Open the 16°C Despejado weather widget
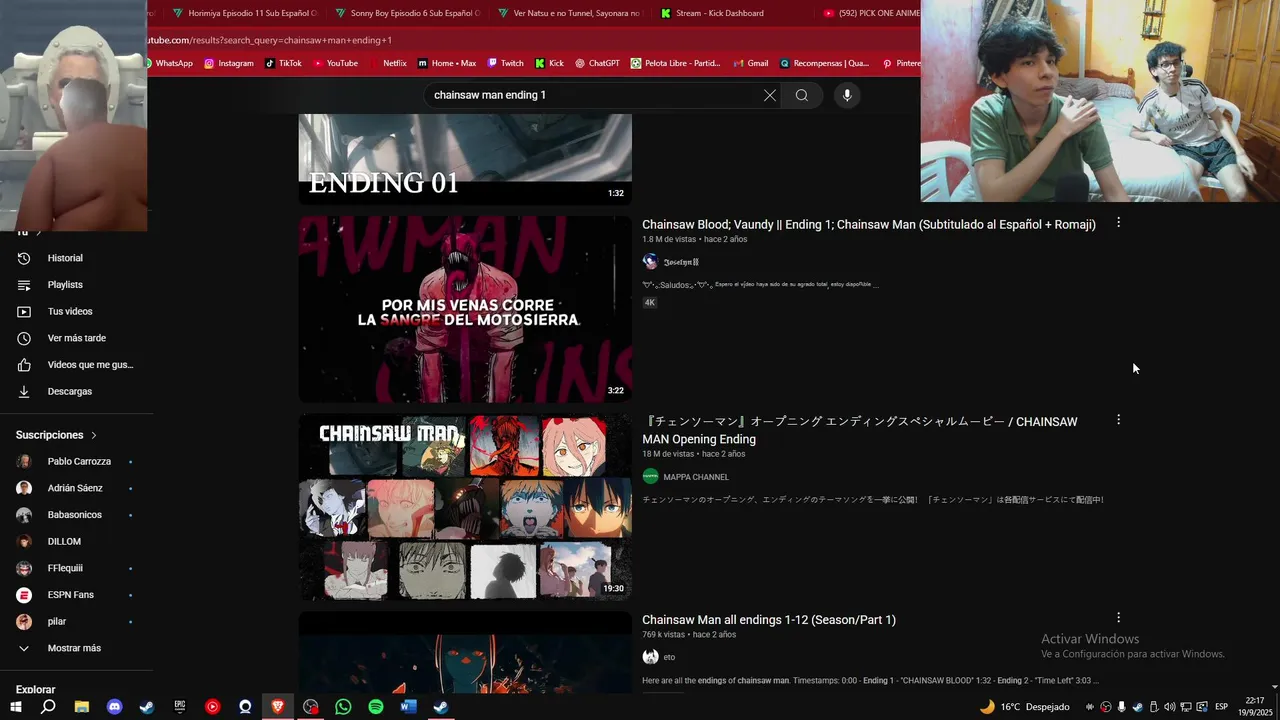This screenshot has height=720, width=1280. [1024, 707]
